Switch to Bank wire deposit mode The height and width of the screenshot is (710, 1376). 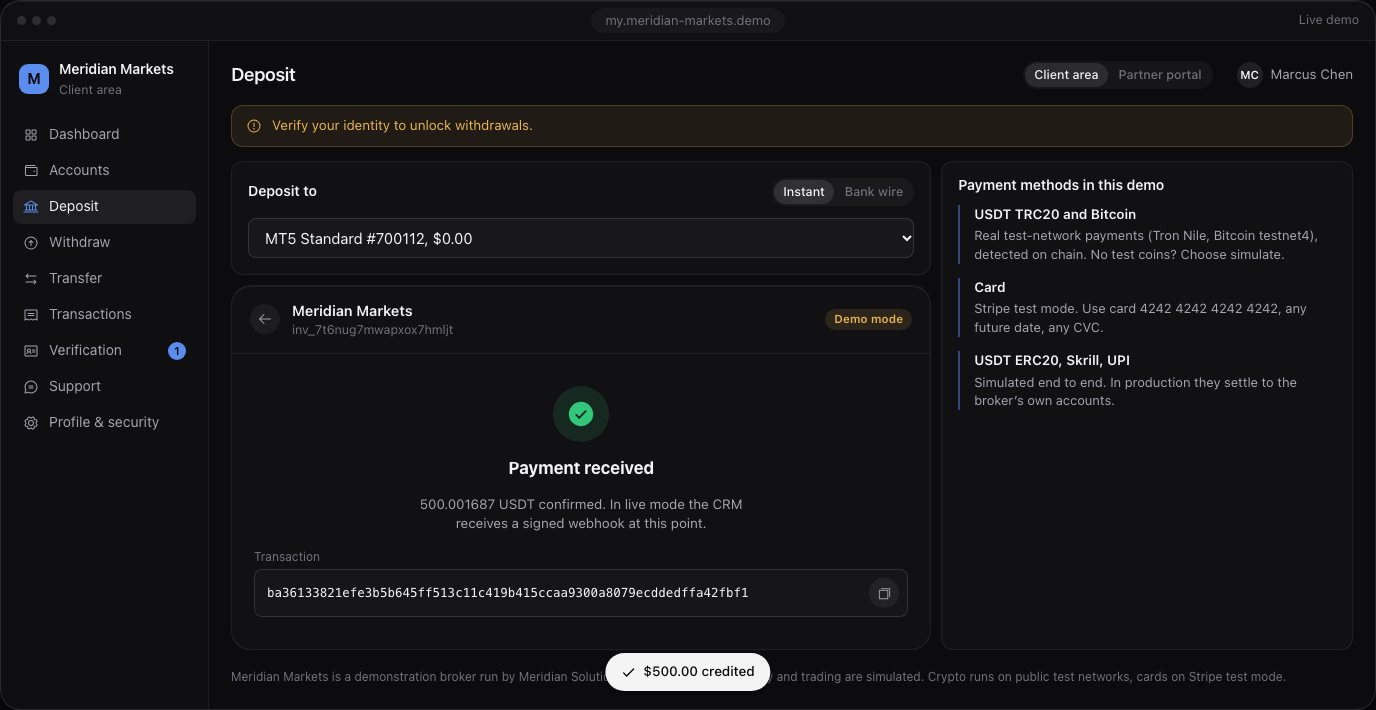[874, 192]
